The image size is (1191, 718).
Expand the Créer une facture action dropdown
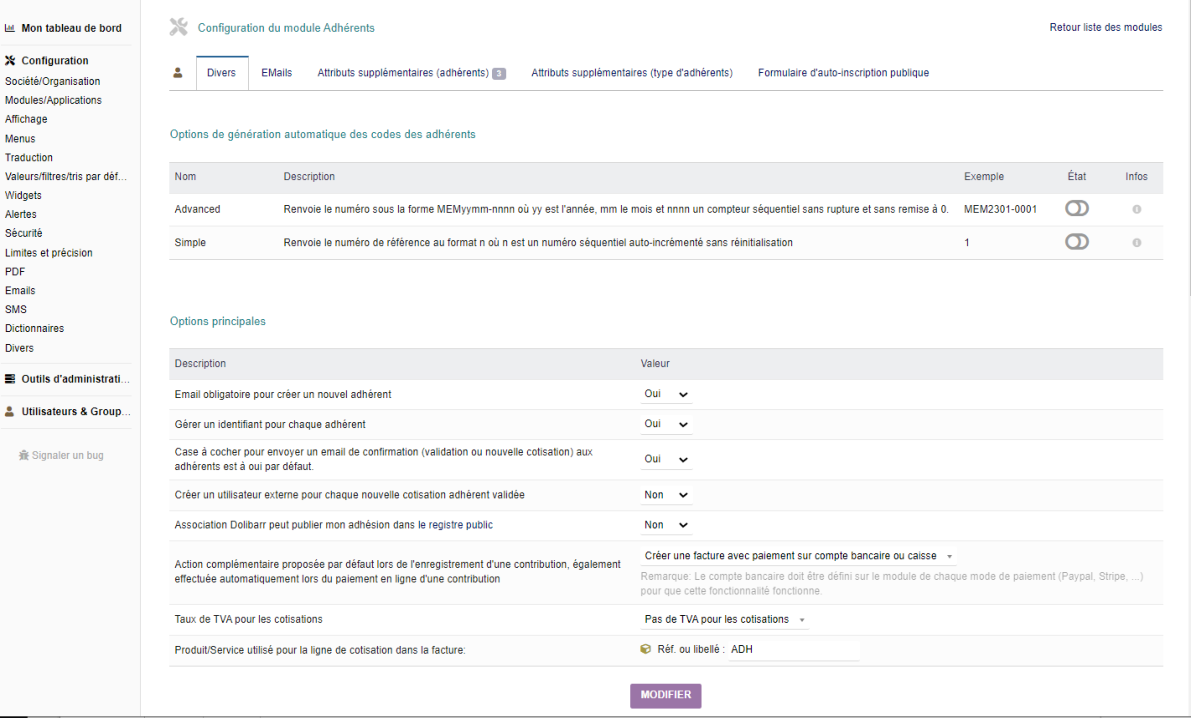pyautogui.click(x=798, y=556)
